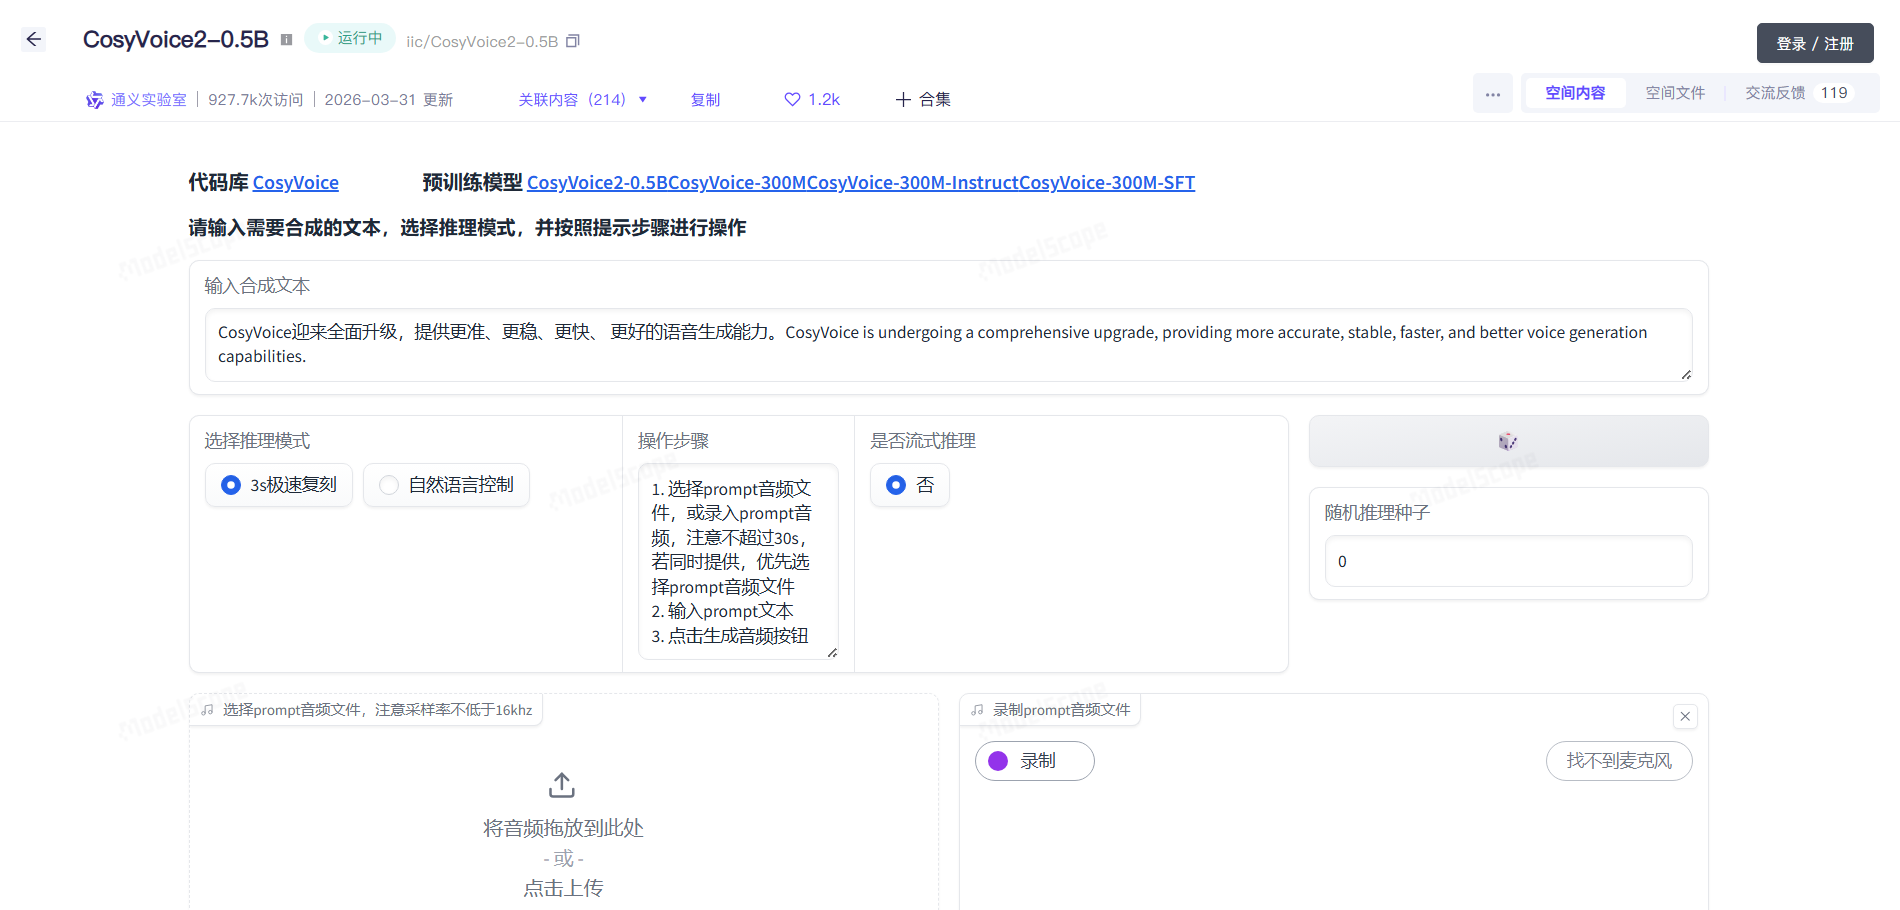Click the 录制 record button
1900x910 pixels.
tap(1035, 761)
